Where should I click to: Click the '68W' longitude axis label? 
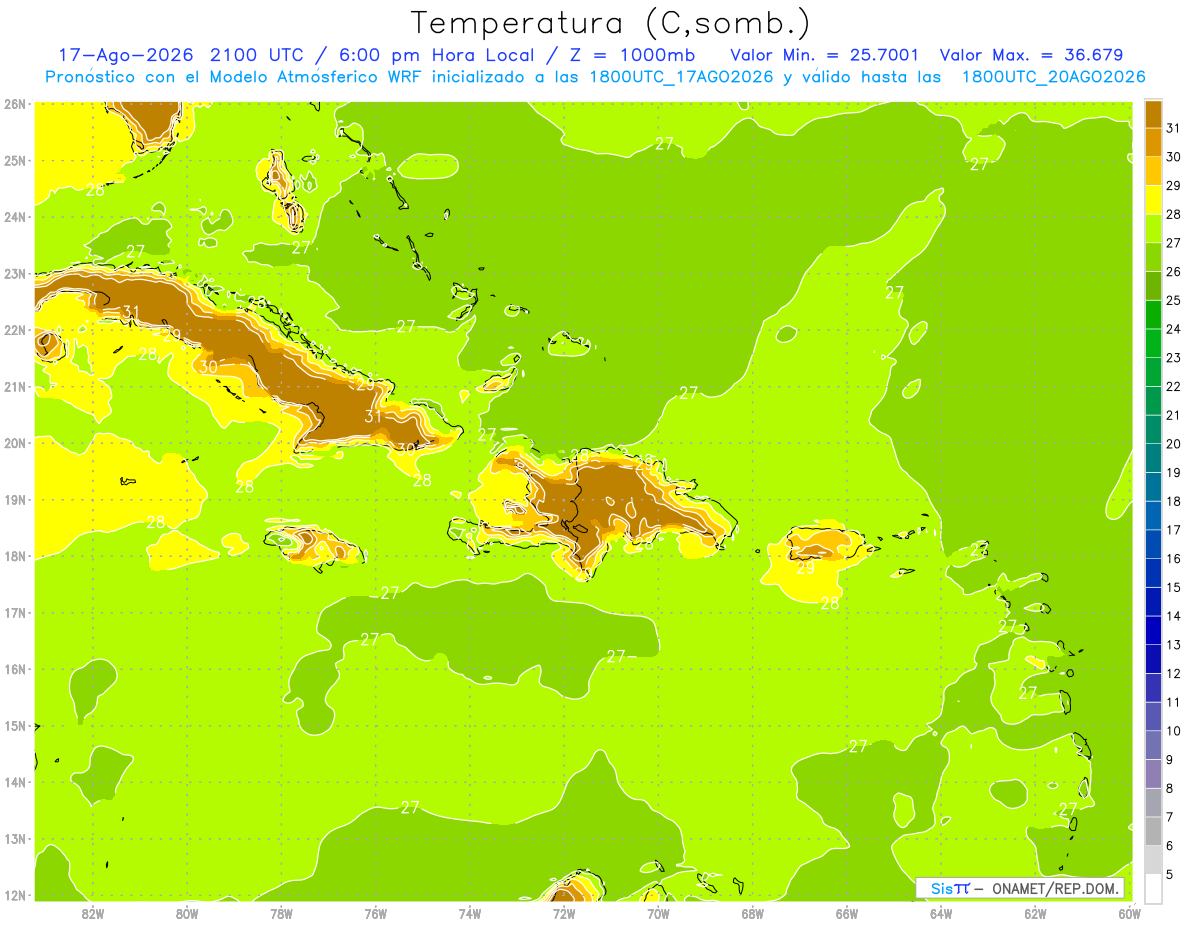pyautogui.click(x=752, y=913)
